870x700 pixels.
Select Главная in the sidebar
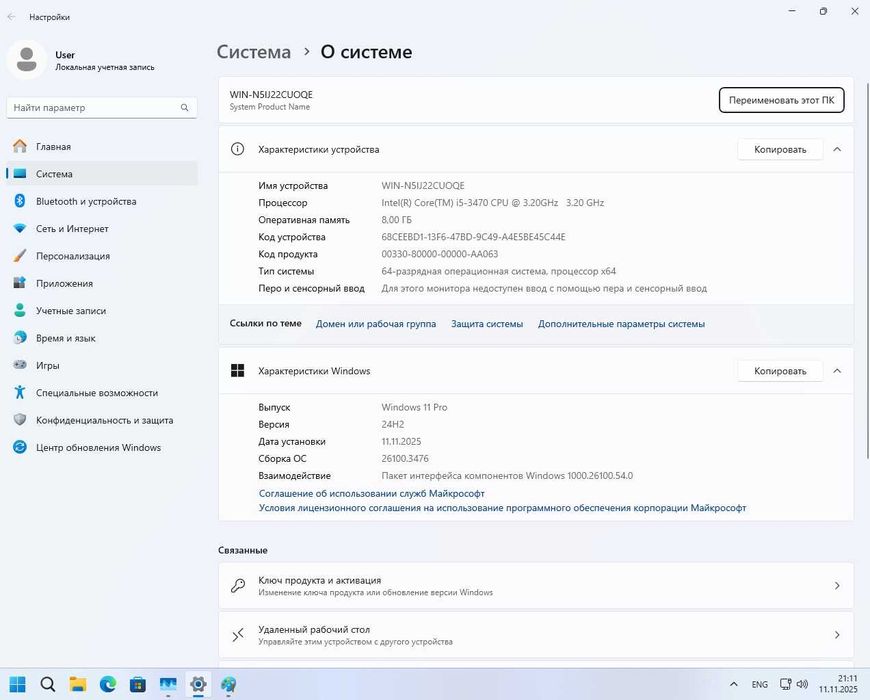(x=102, y=146)
